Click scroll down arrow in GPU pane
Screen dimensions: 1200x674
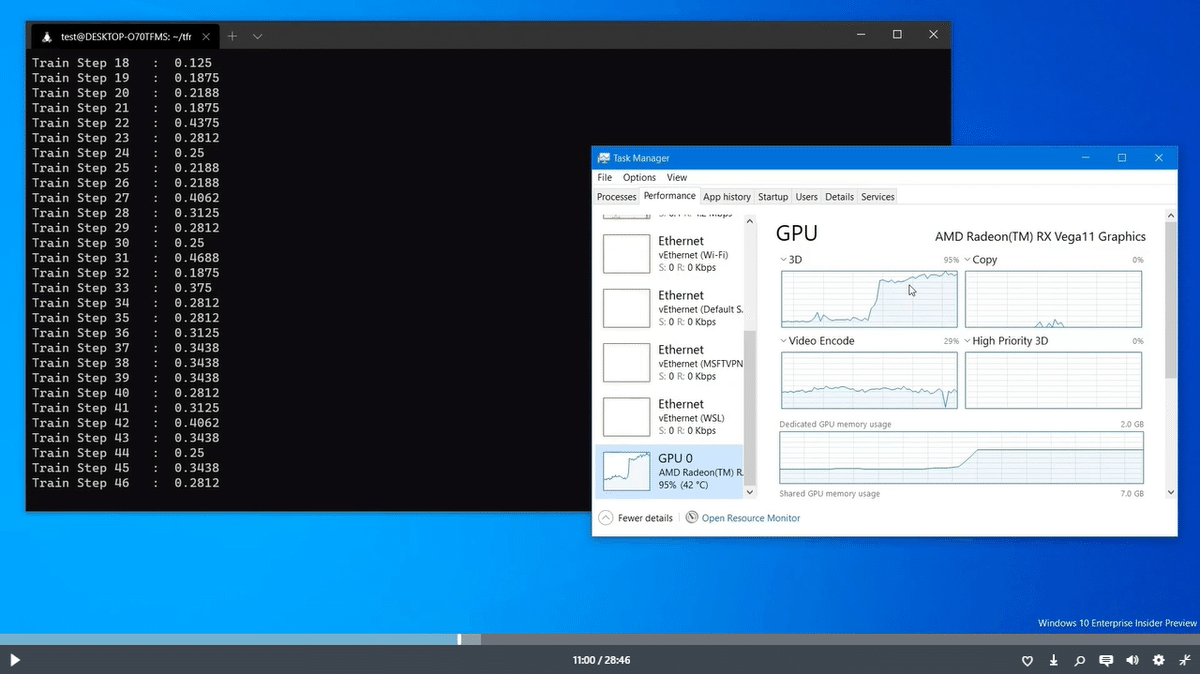1171,492
